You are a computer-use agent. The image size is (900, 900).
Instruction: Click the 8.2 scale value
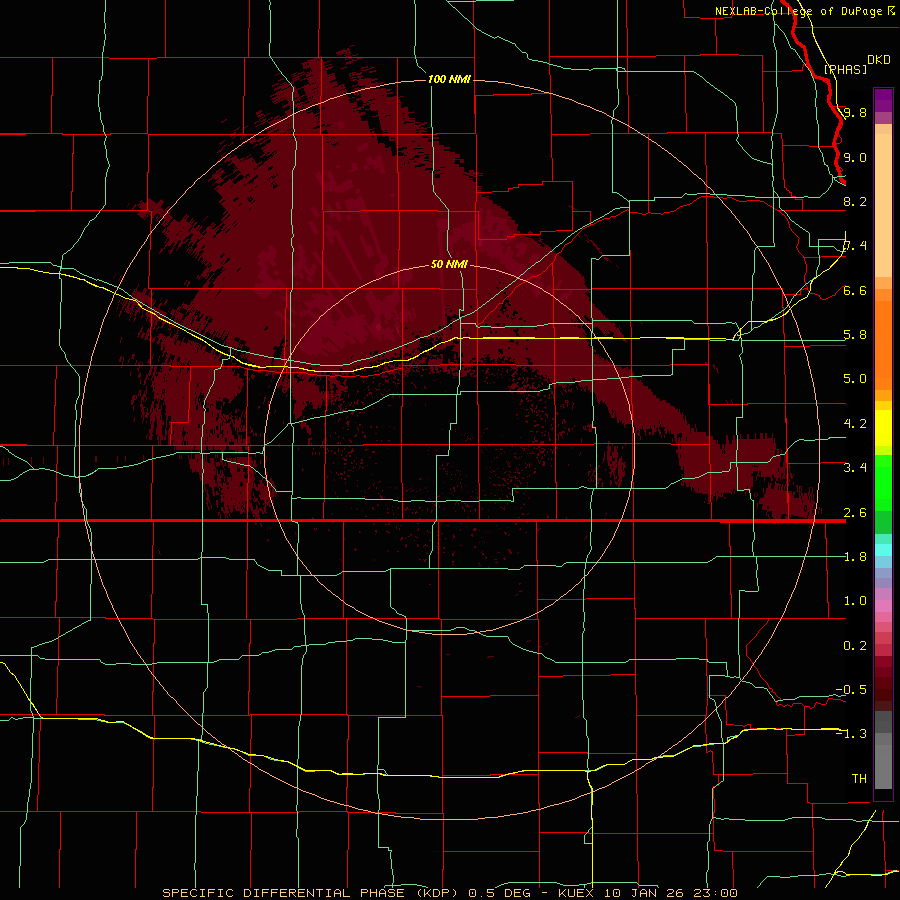[x=855, y=201]
